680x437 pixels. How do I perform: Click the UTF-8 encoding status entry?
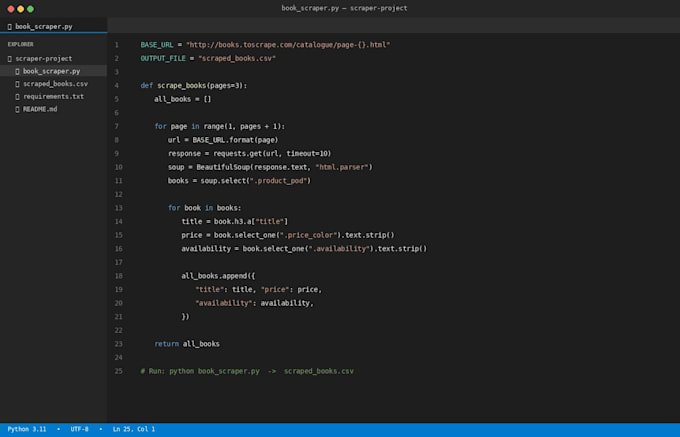(x=79, y=429)
